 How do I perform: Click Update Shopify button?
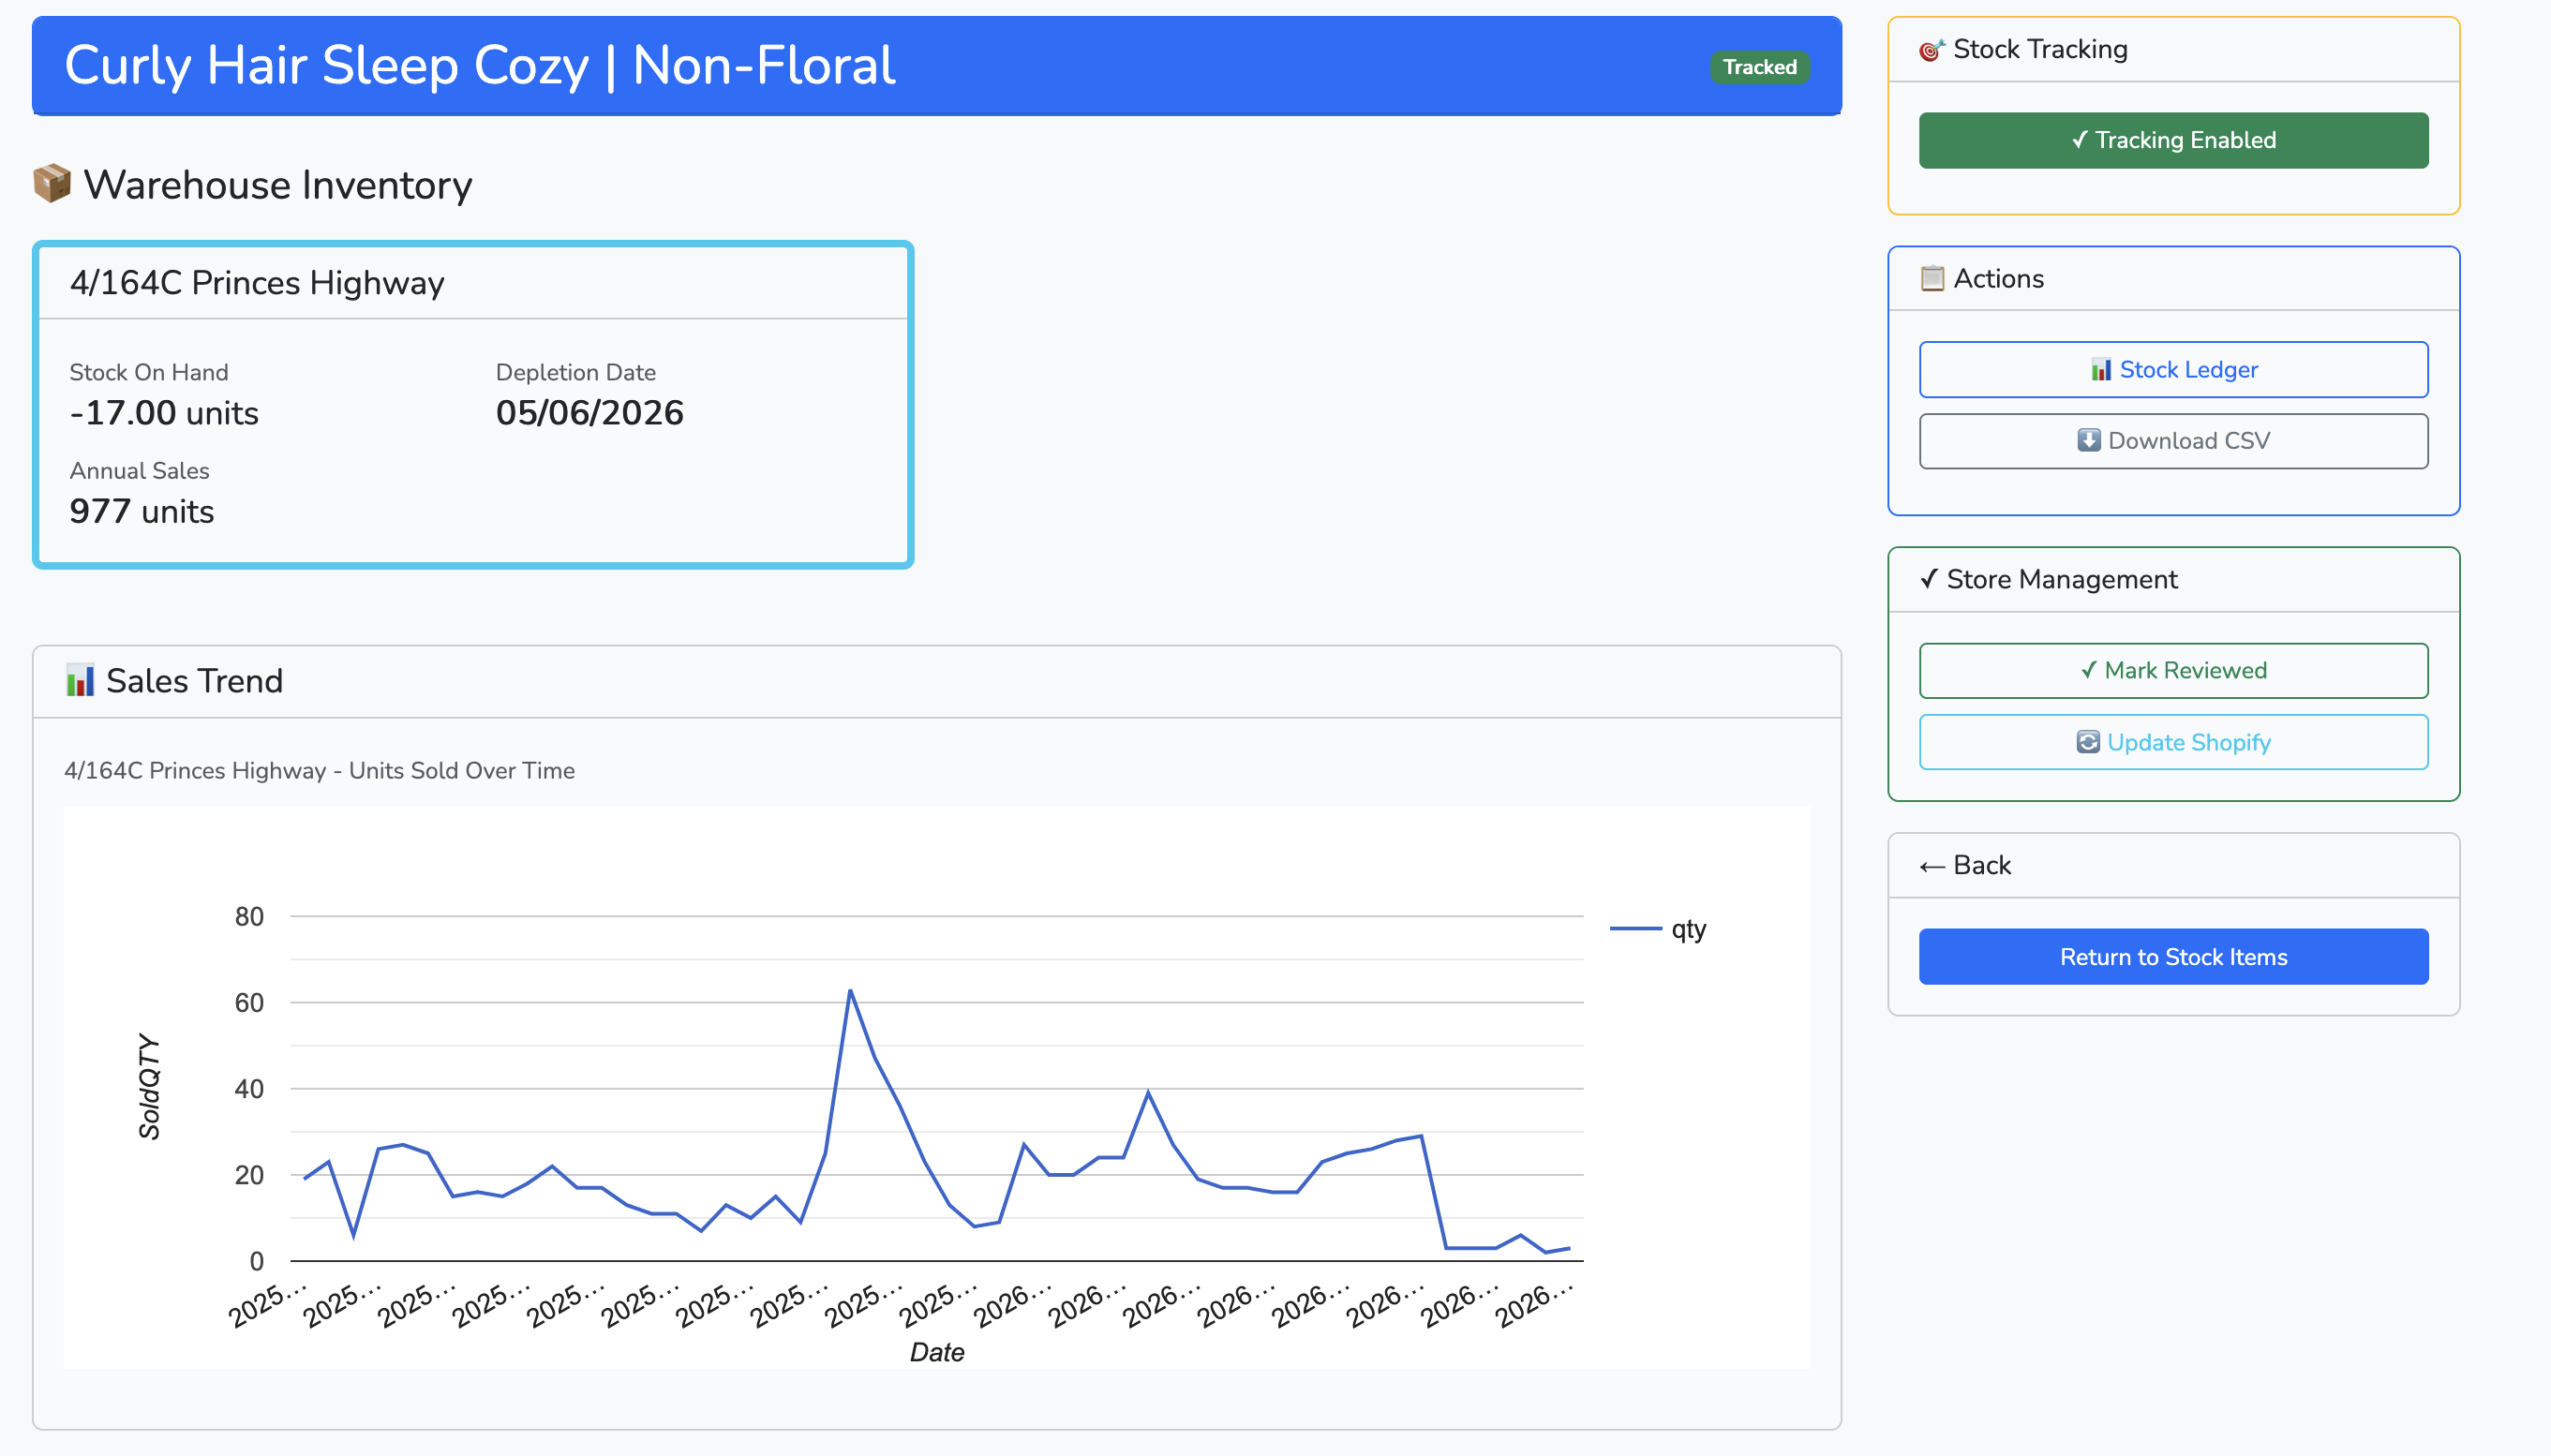[2173, 742]
